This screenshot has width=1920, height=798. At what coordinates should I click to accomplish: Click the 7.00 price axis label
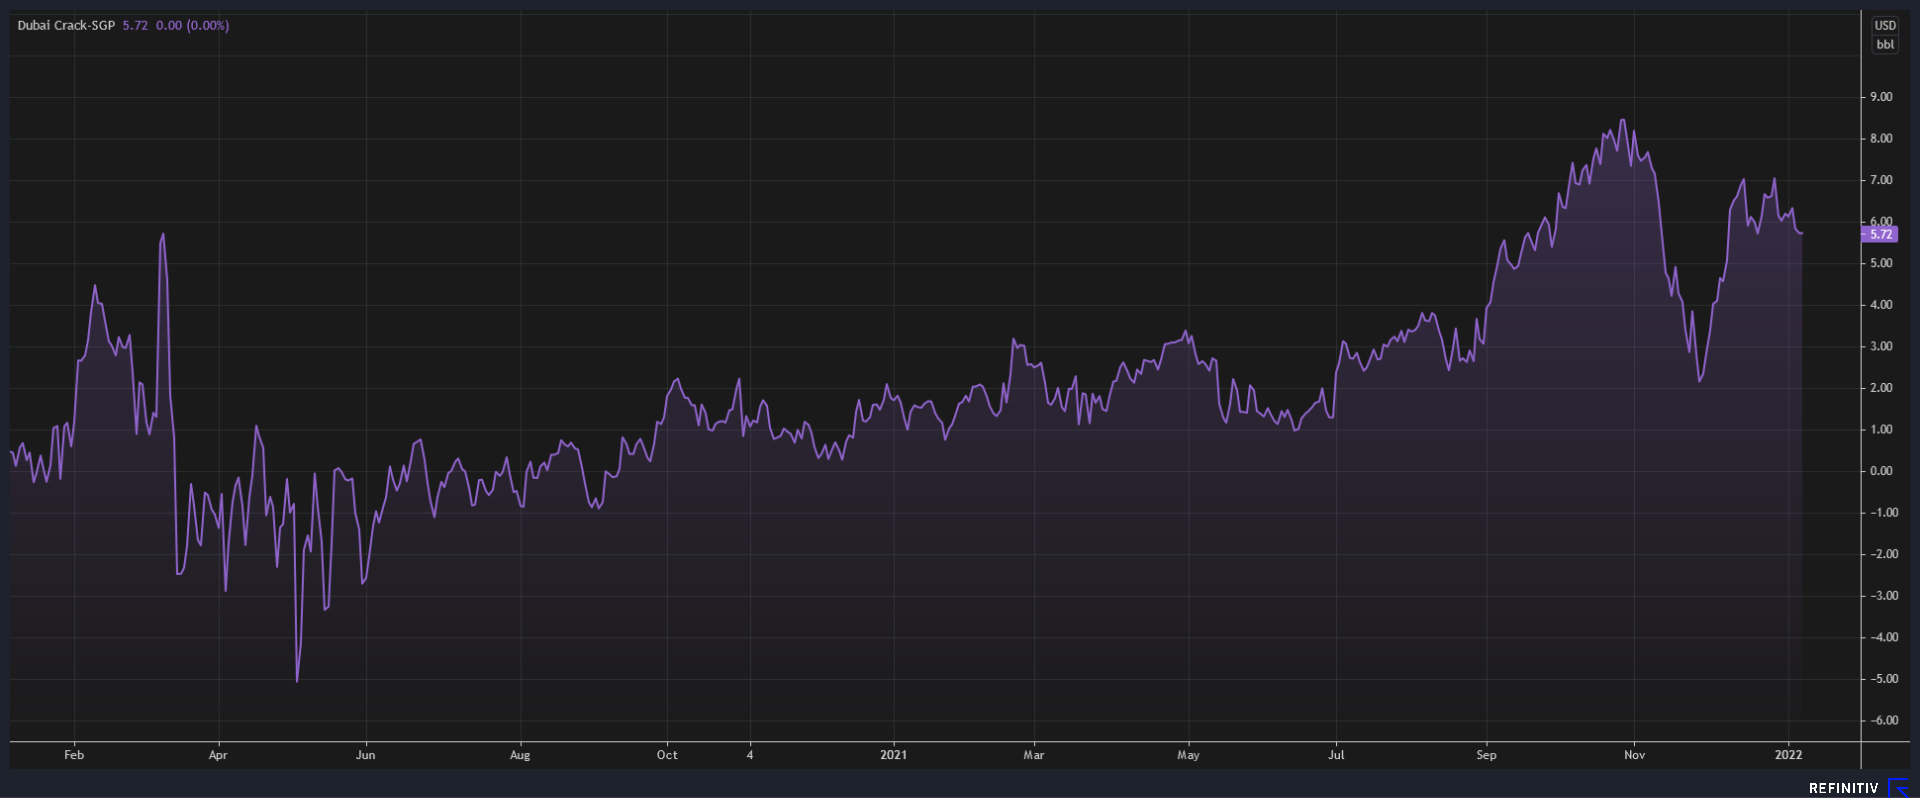click(x=1881, y=180)
